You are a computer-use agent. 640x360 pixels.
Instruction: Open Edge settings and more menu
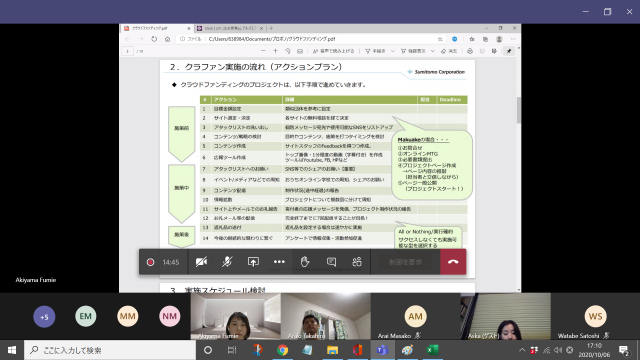pyautogui.click(x=513, y=39)
